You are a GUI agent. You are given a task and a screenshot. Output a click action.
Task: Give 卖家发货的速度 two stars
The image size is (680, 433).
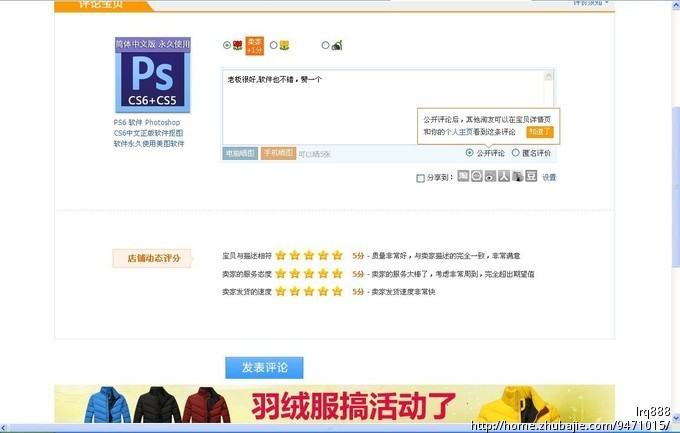coord(295,291)
